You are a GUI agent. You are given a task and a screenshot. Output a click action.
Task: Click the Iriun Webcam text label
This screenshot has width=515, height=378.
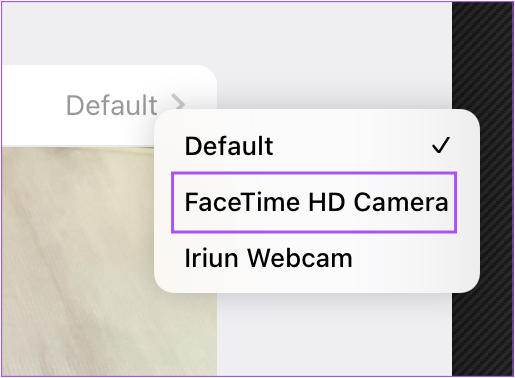[268, 258]
